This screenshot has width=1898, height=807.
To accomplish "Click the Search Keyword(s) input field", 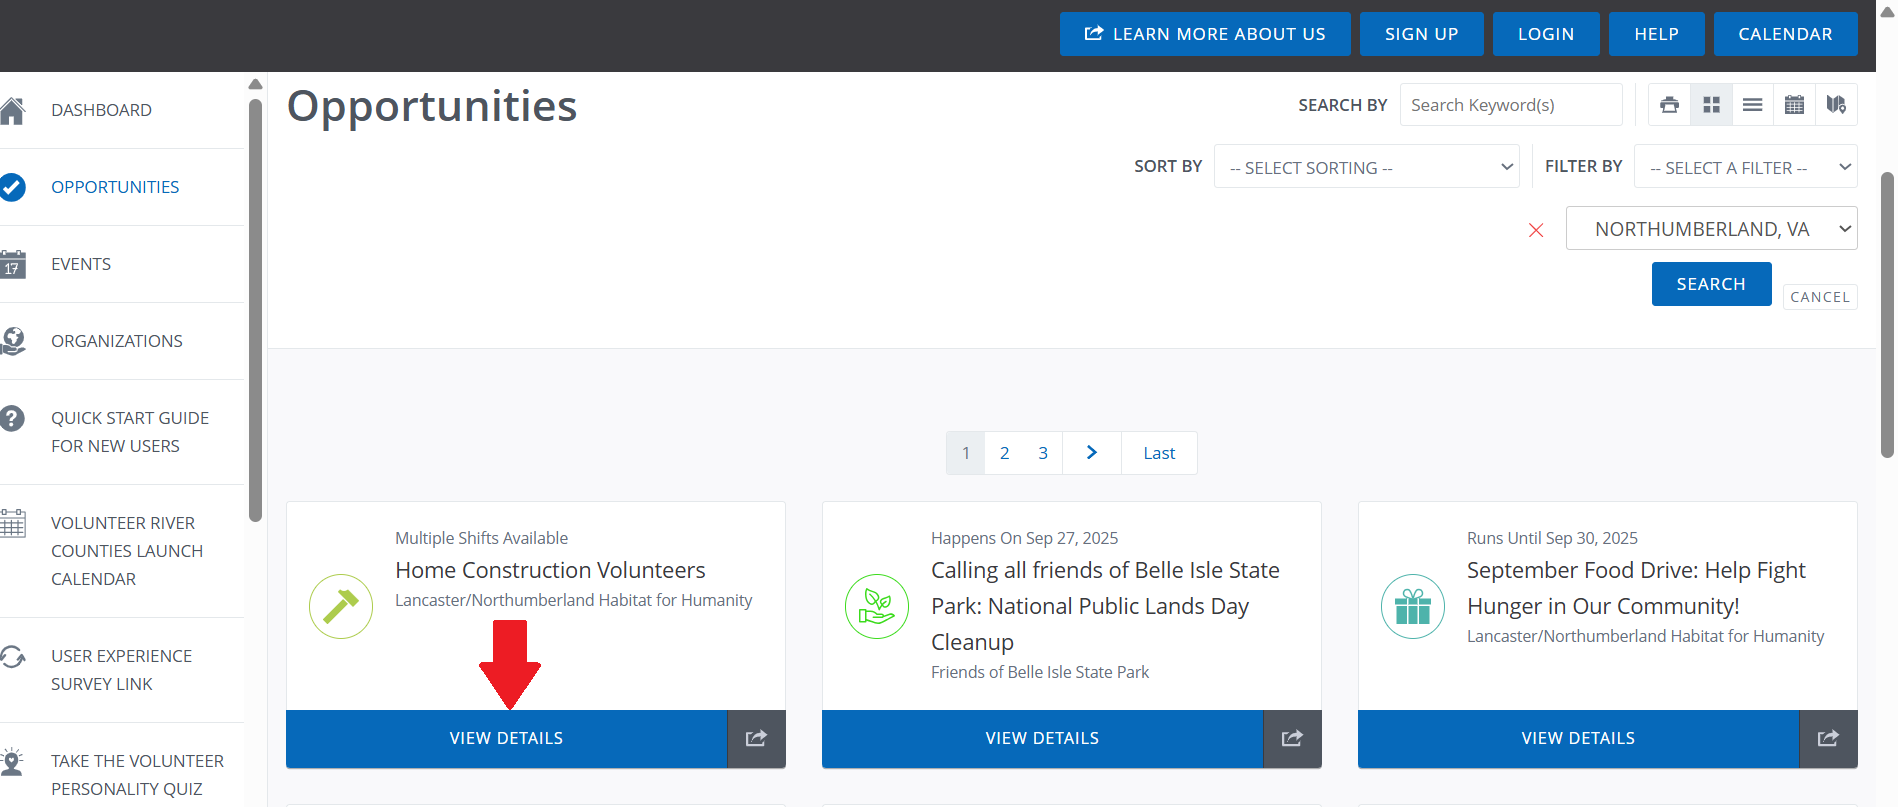I will (1511, 105).
